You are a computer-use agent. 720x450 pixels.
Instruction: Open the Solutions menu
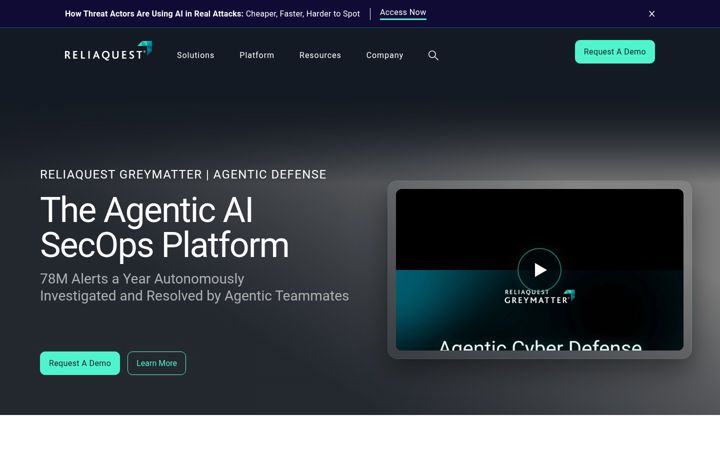point(196,55)
